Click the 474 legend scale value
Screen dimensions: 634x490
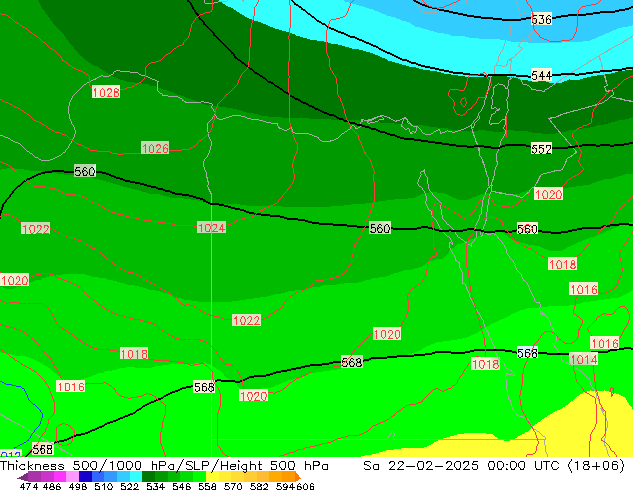click(29, 486)
